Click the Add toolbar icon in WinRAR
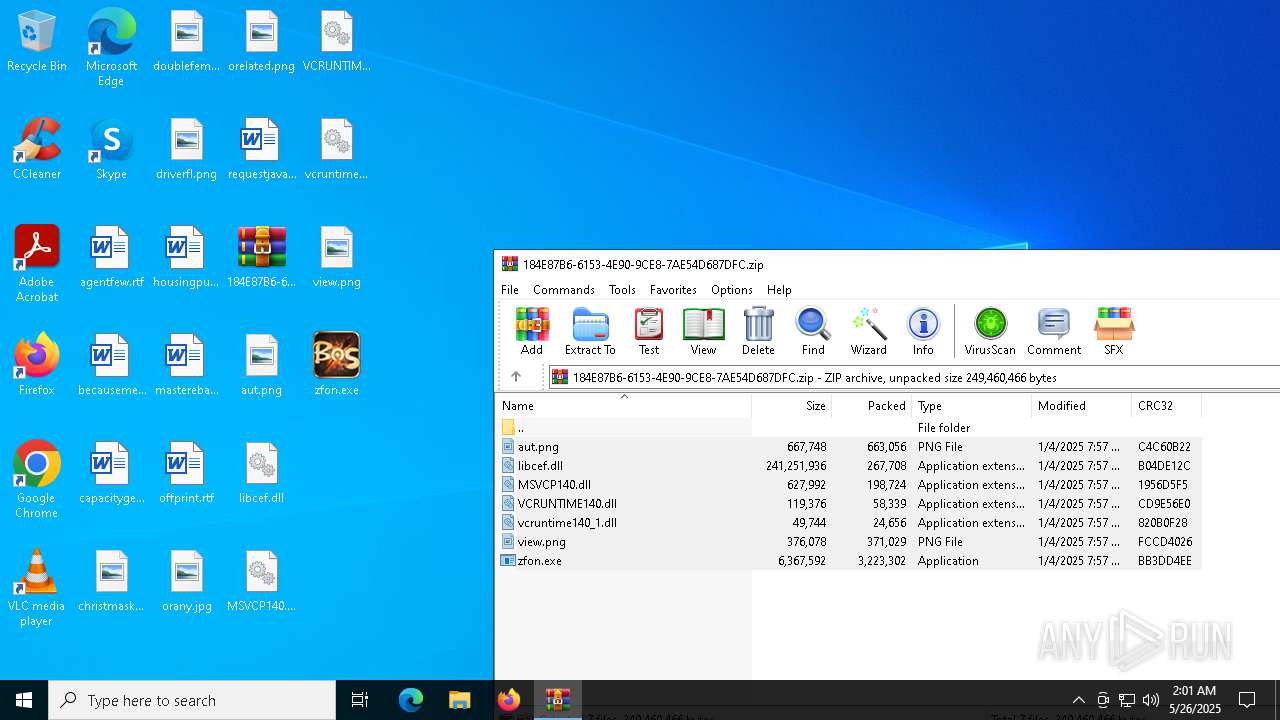Viewport: 1280px width, 720px height. 532,331
